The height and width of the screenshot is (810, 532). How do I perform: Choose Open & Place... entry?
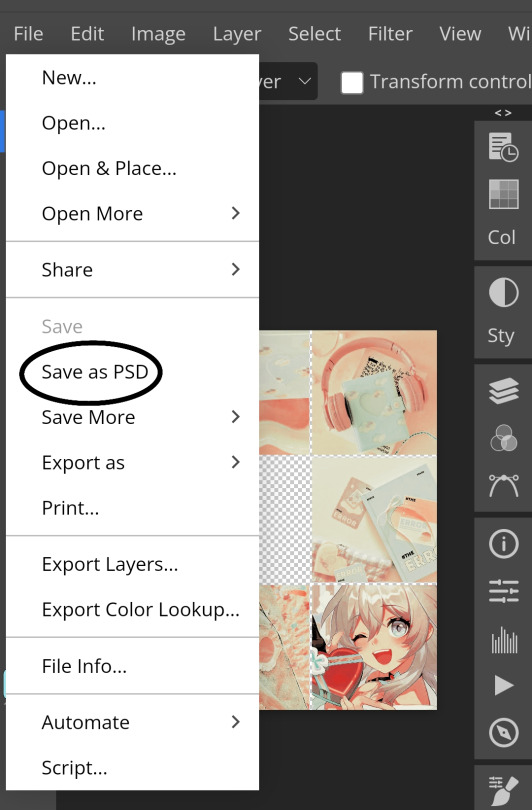point(132,168)
